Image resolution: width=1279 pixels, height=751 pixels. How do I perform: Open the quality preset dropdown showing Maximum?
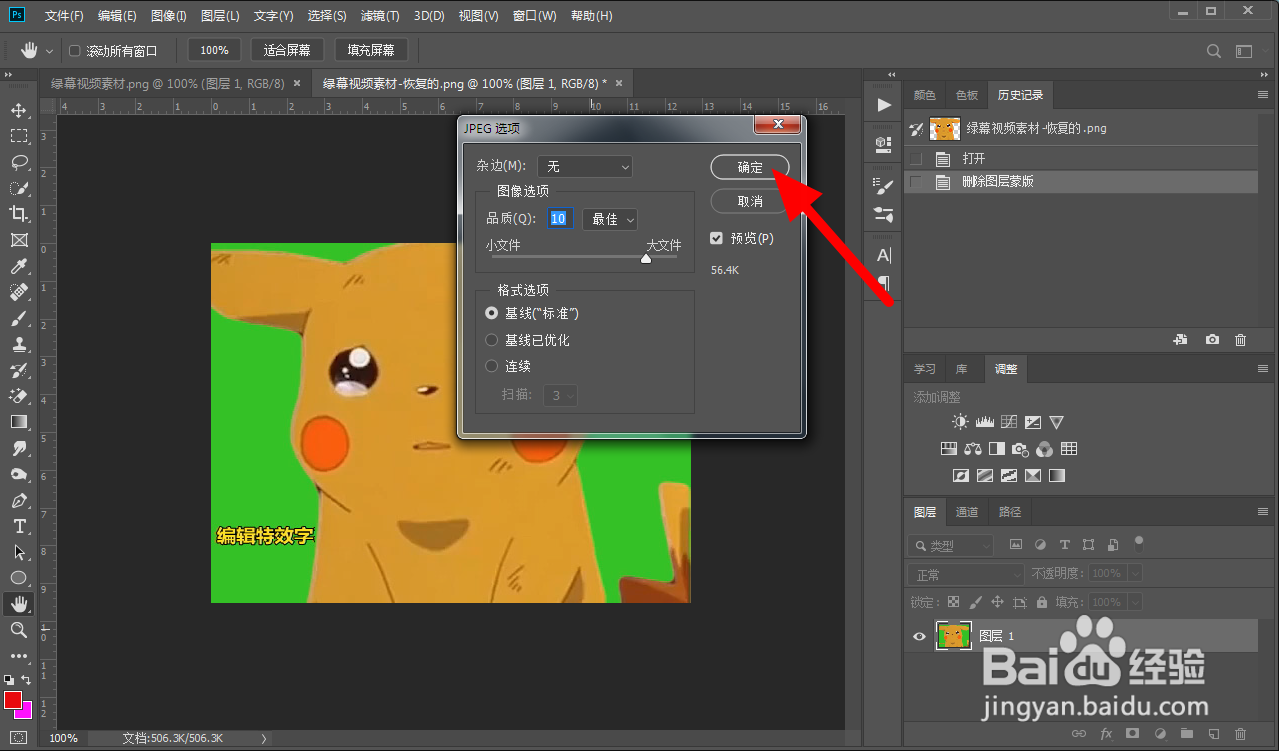(x=610, y=219)
